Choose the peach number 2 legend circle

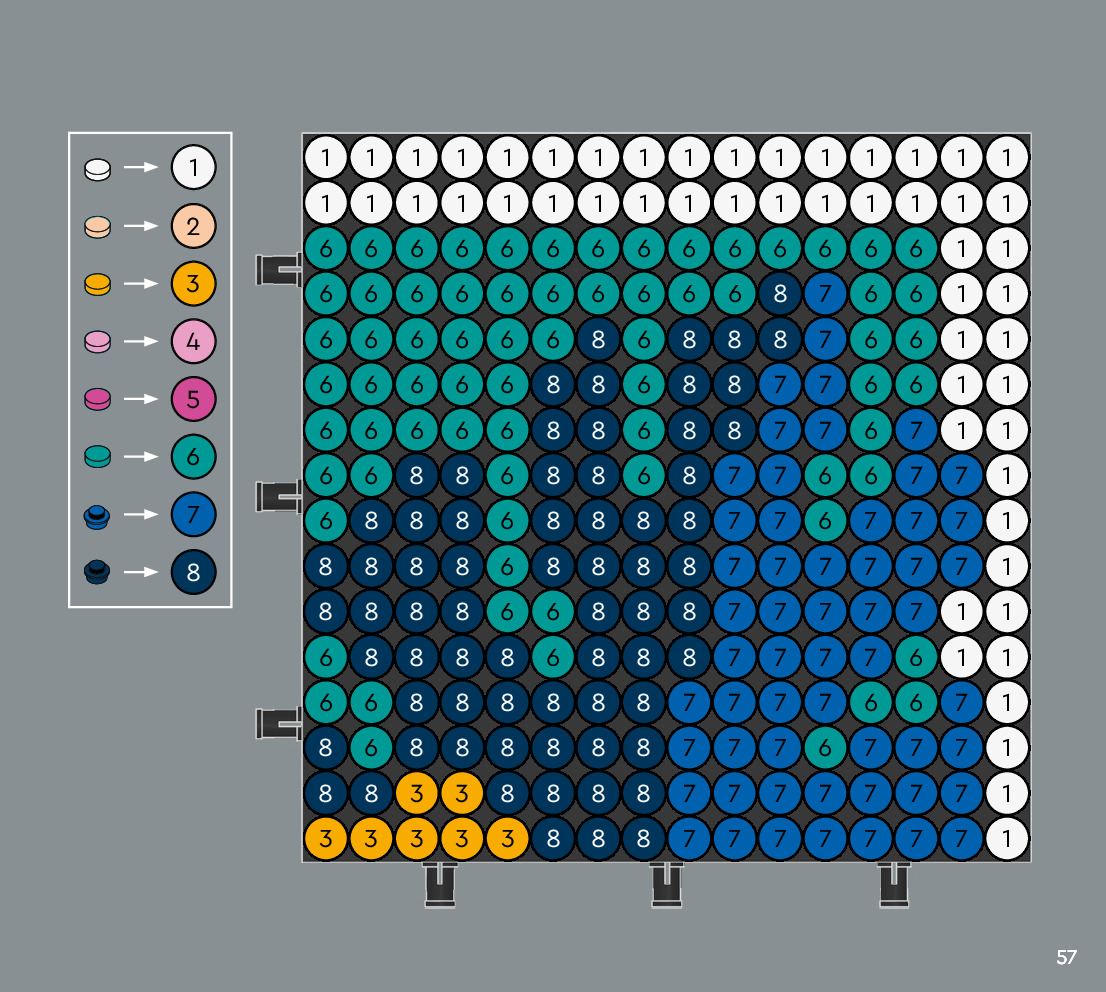[x=193, y=226]
